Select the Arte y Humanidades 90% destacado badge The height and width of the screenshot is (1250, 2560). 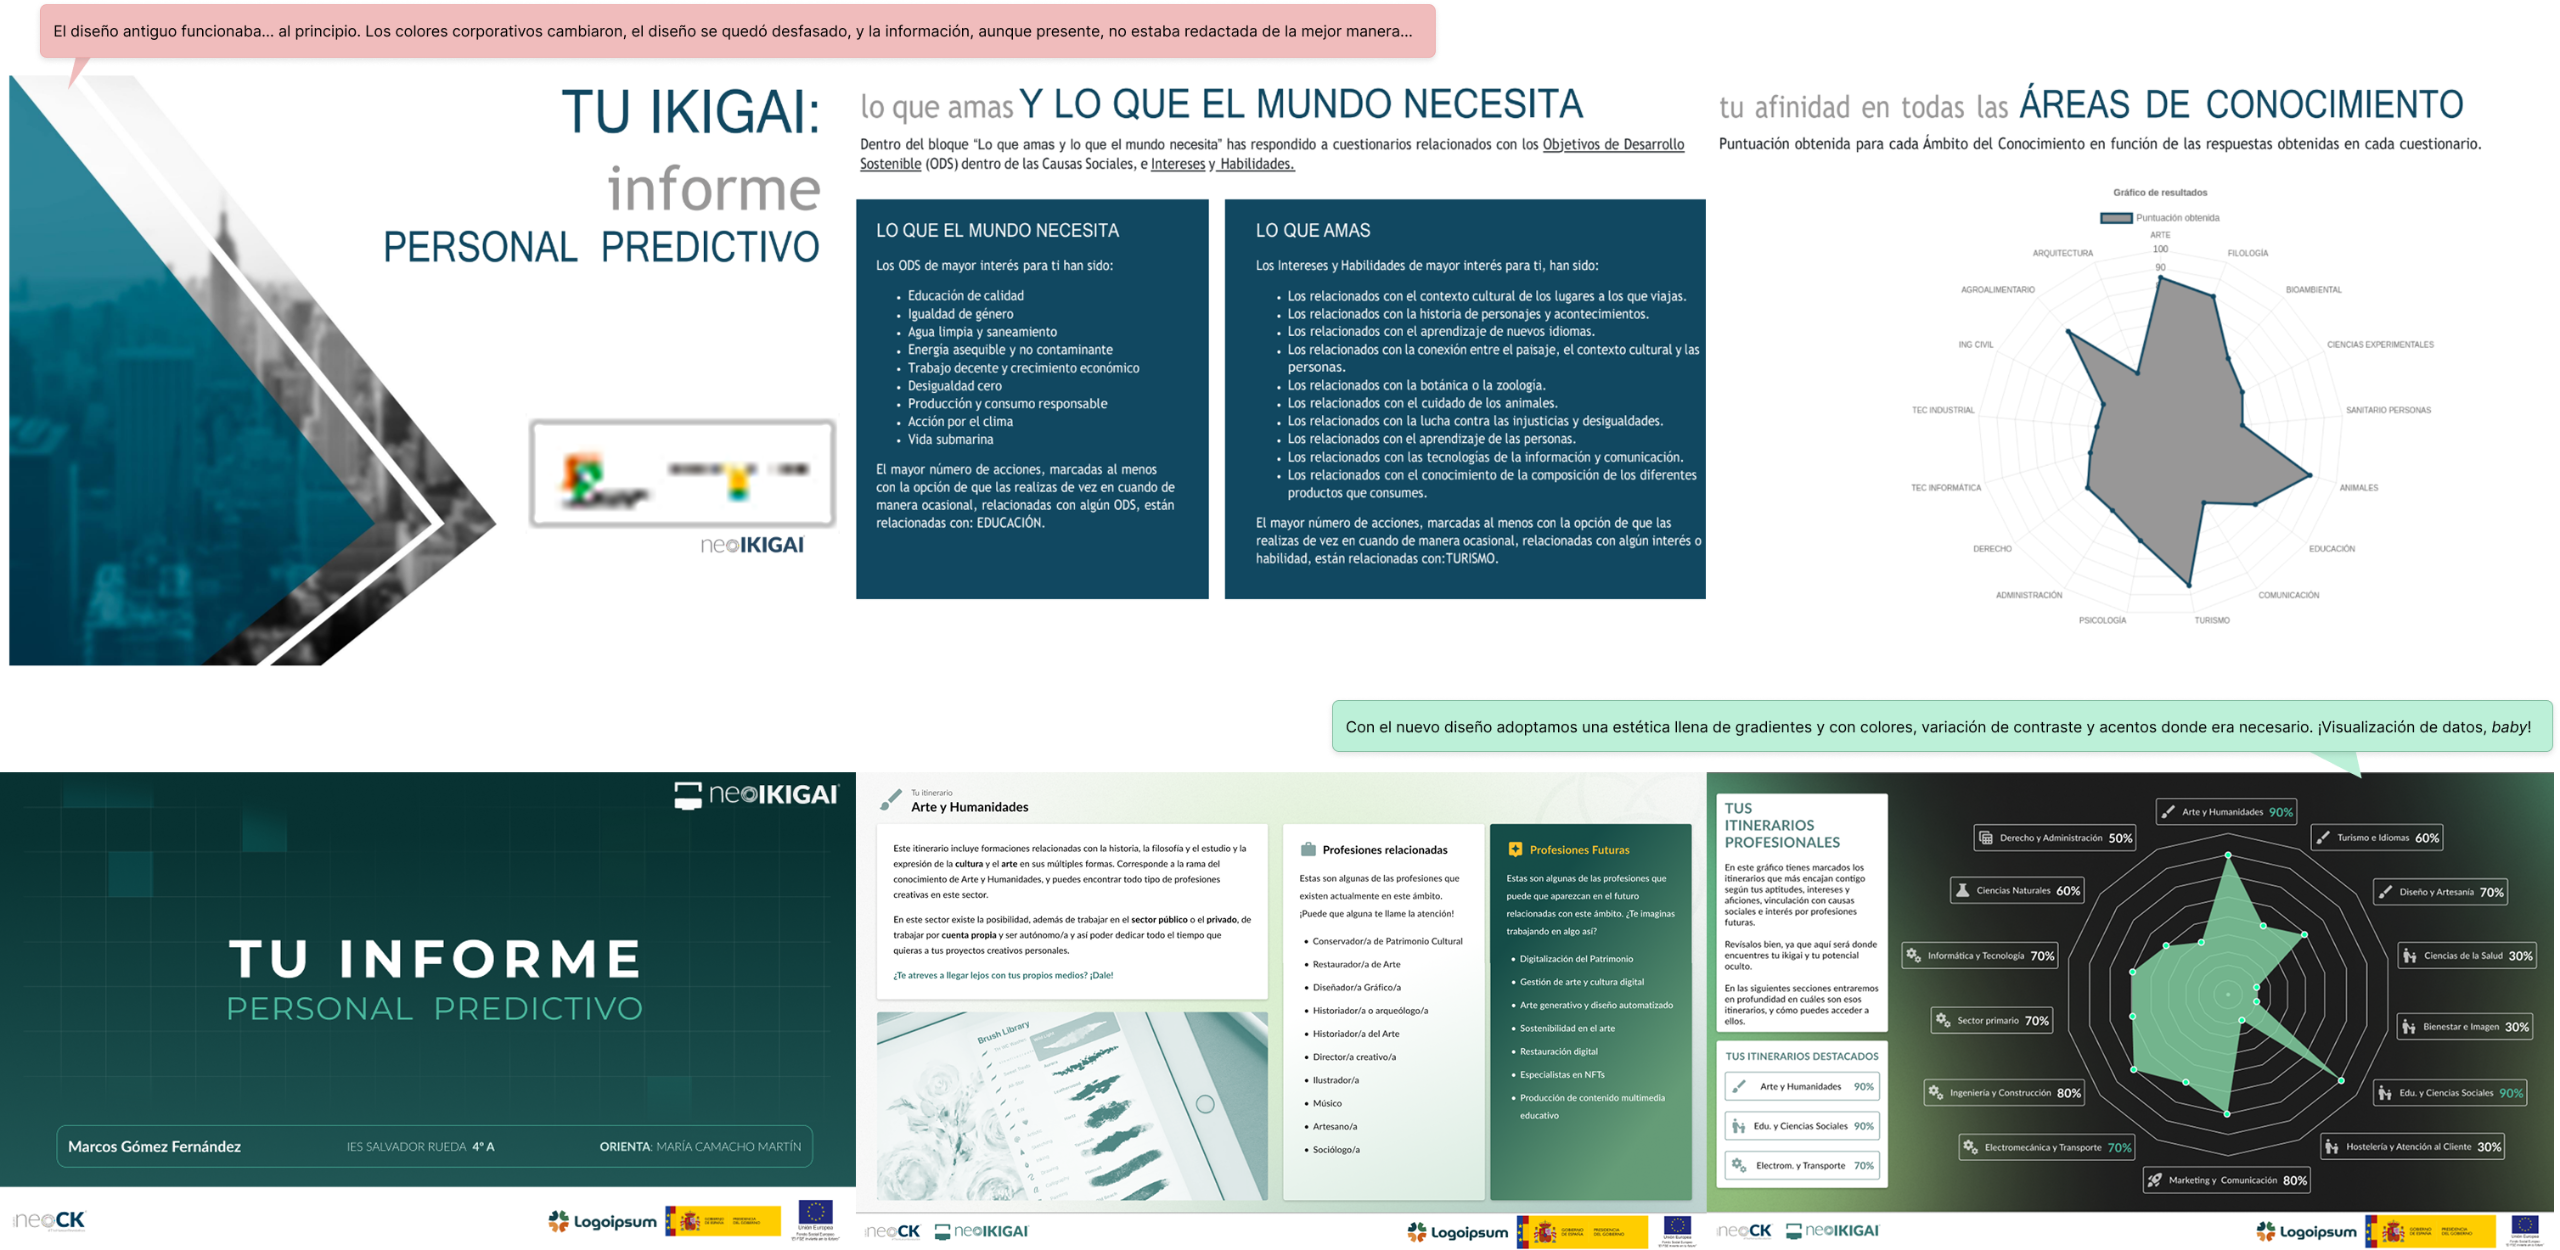coord(1800,1086)
